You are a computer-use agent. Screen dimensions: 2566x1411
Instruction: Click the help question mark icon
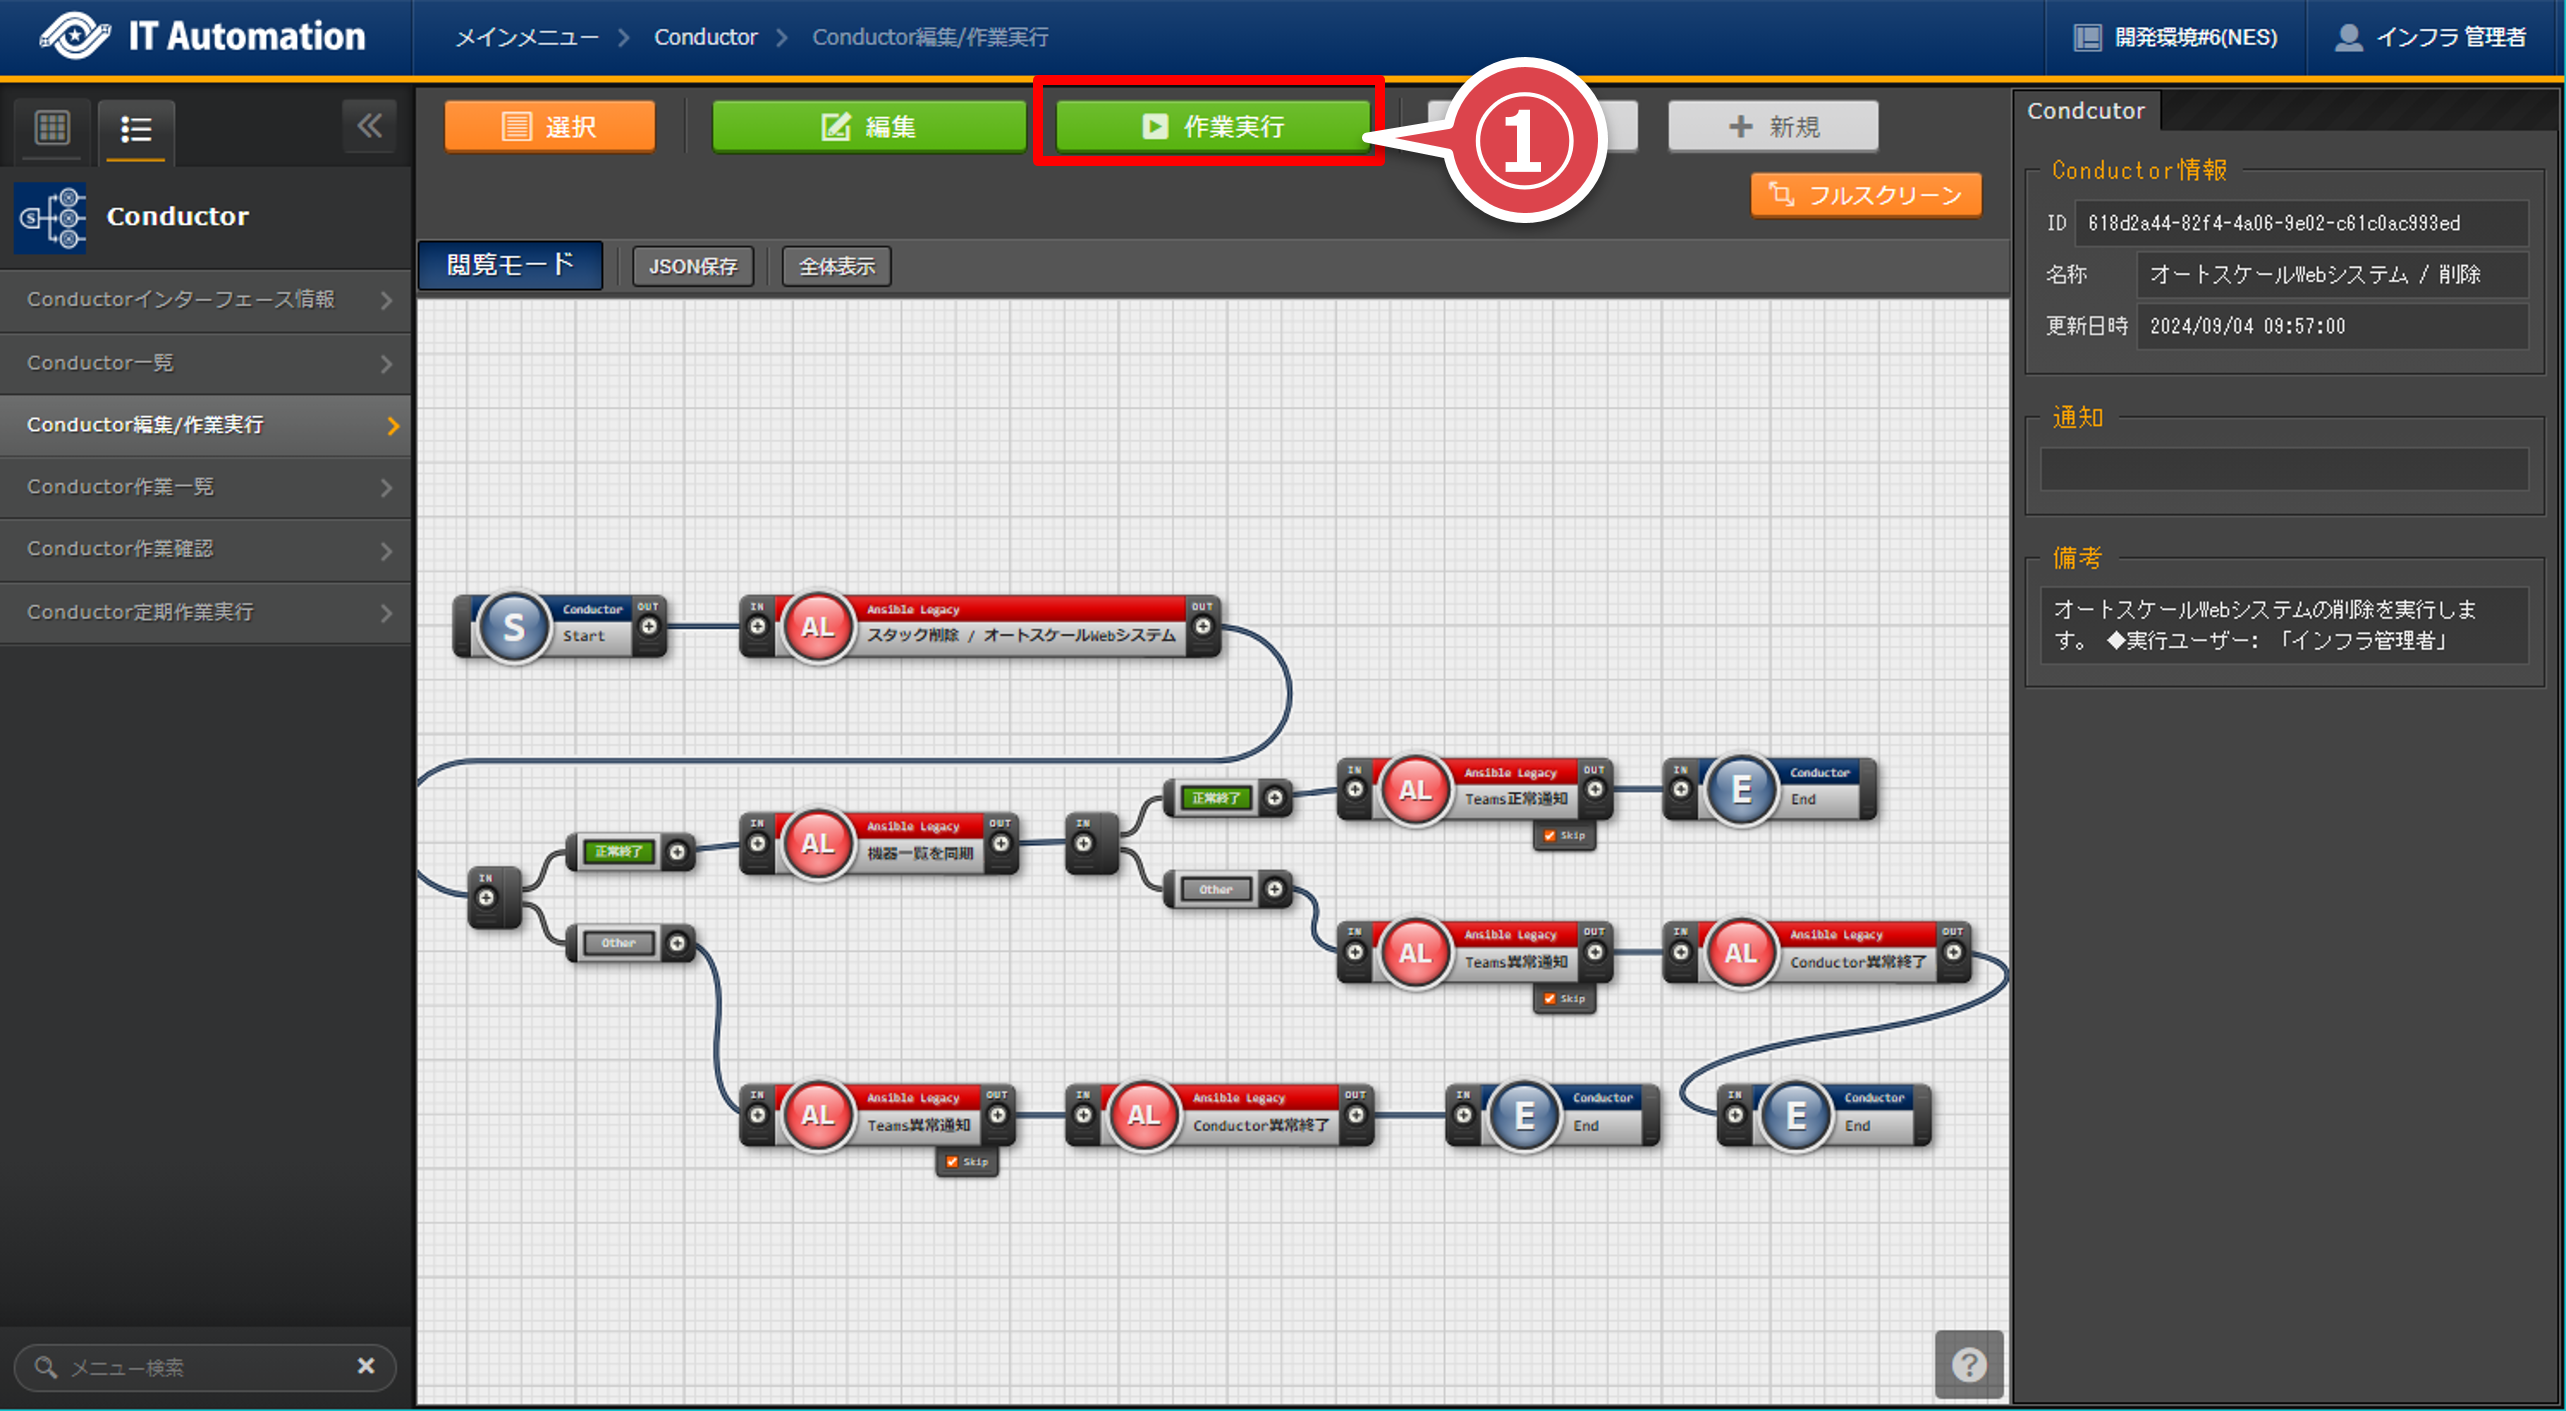(x=1968, y=1364)
